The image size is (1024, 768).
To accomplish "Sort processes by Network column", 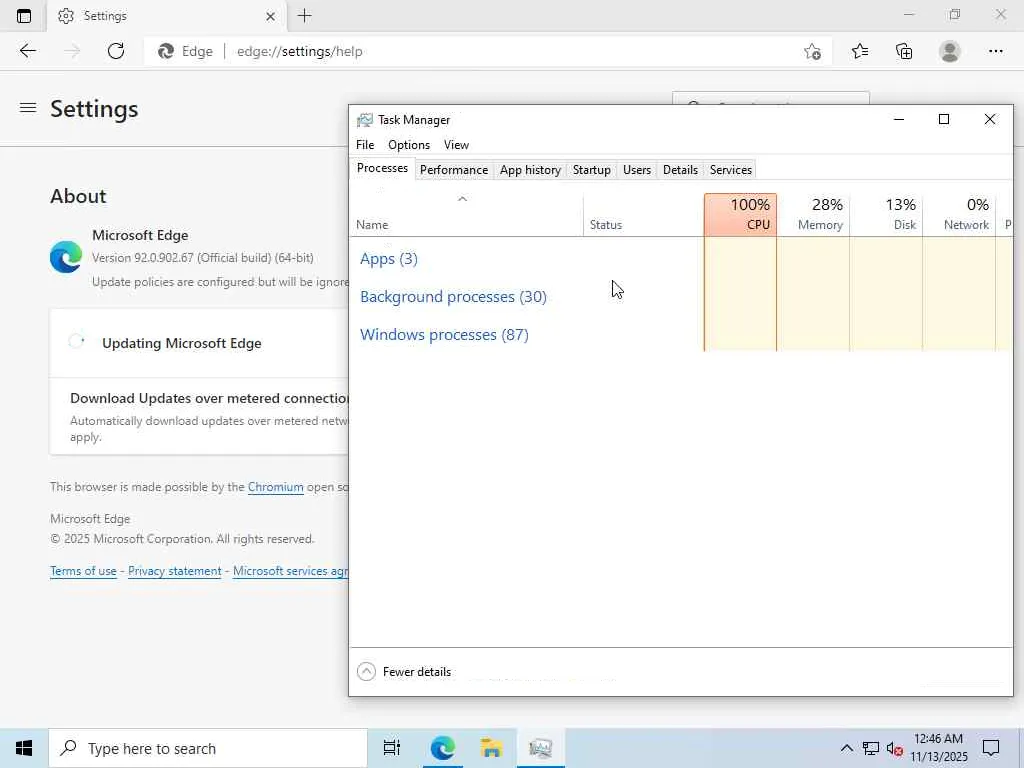I will (960, 215).
